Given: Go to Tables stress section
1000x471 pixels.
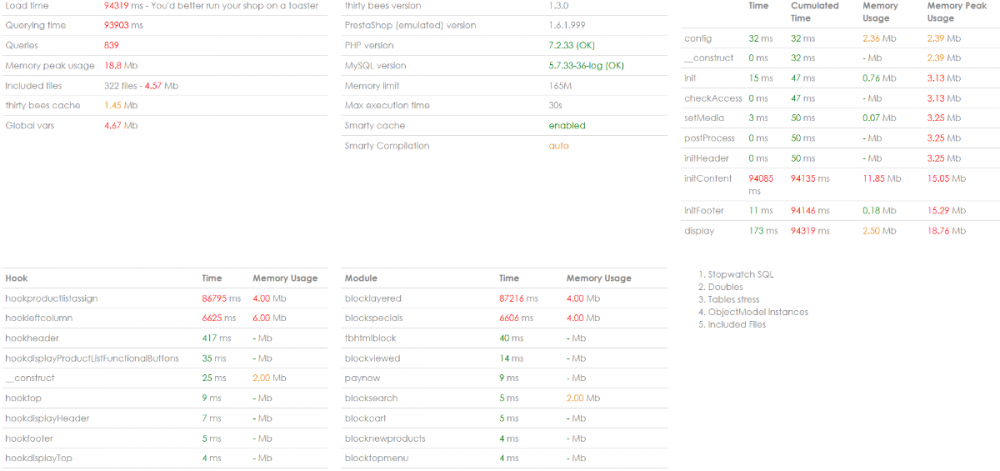Looking at the screenshot, I should [738, 300].
